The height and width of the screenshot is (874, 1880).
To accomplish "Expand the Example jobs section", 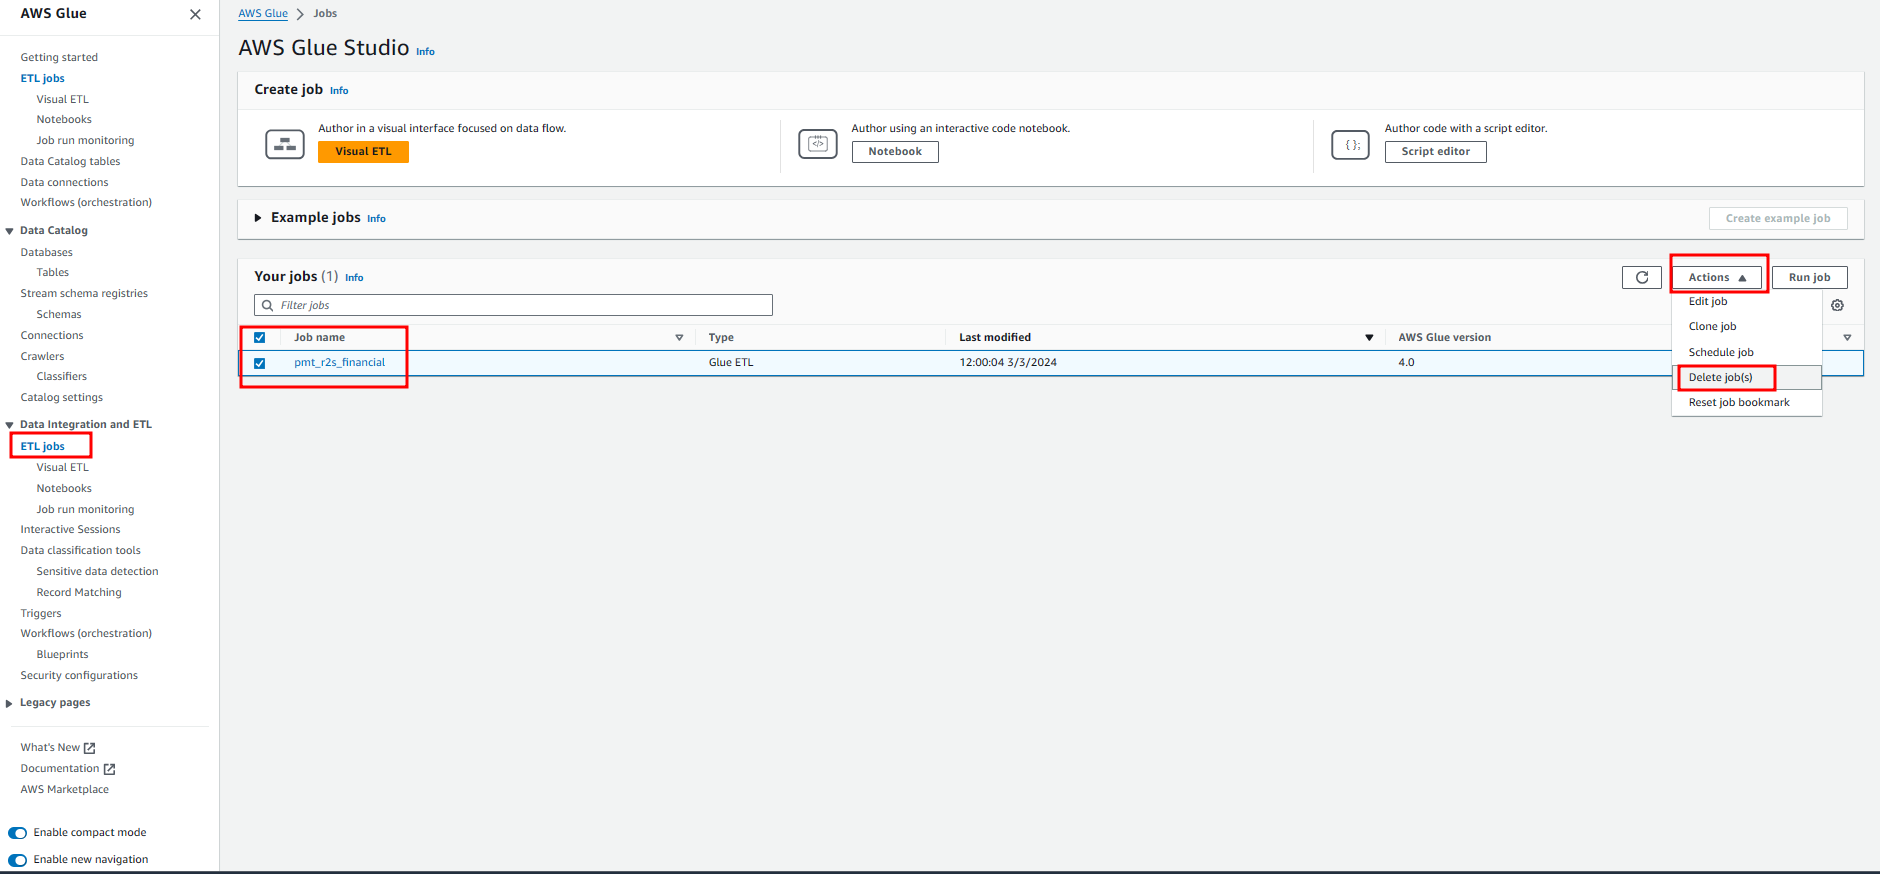I will [258, 218].
